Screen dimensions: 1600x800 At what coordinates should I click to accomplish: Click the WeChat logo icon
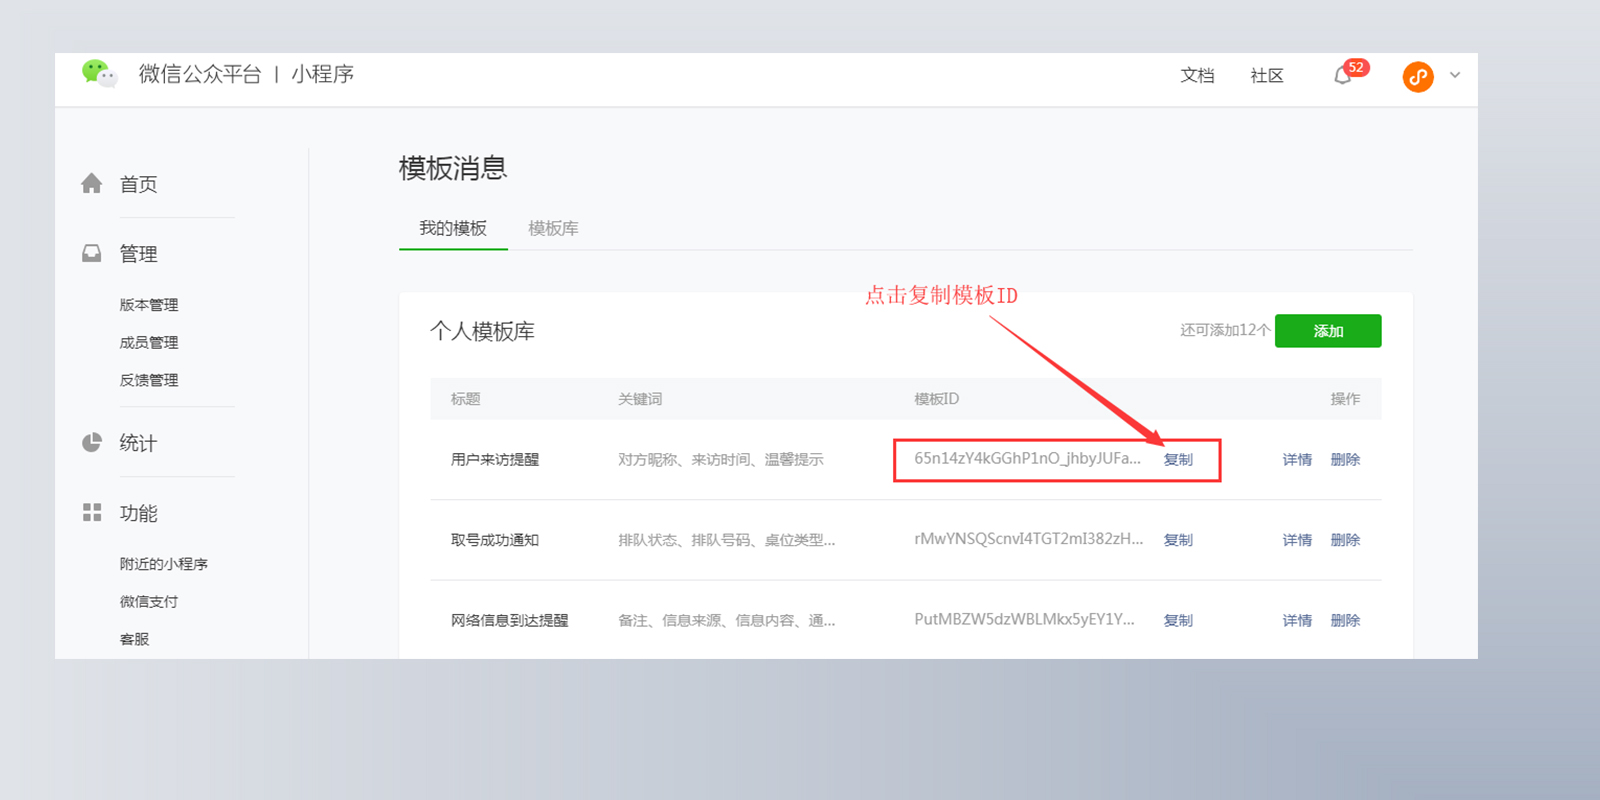(99, 74)
